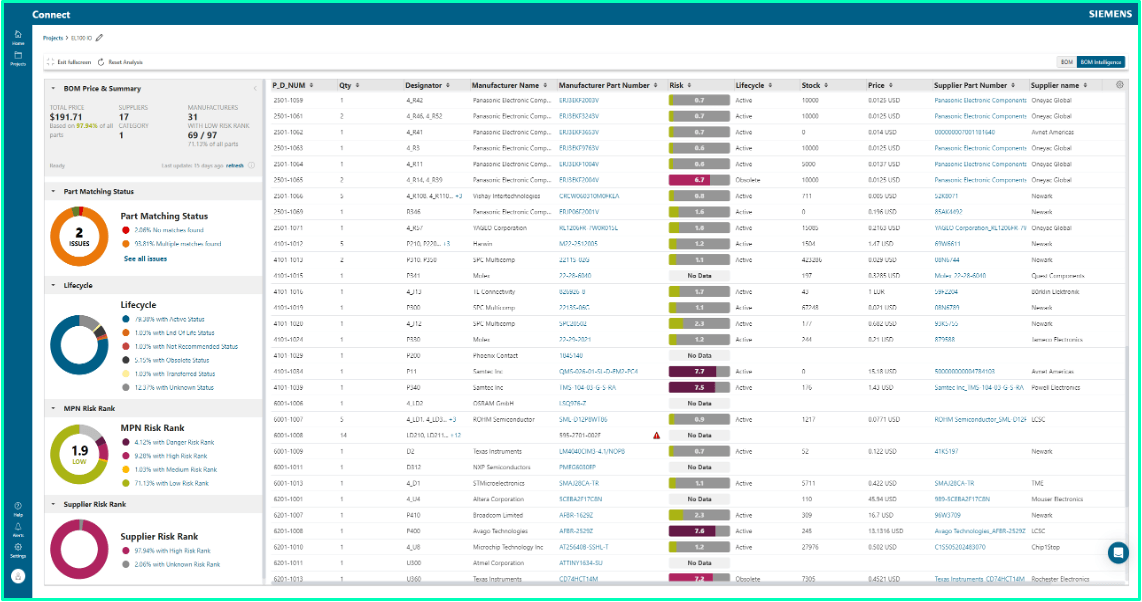Viewport: 1142px width, 602px height.
Task: Click the Projects breadcrumb link
Action: [53, 38]
